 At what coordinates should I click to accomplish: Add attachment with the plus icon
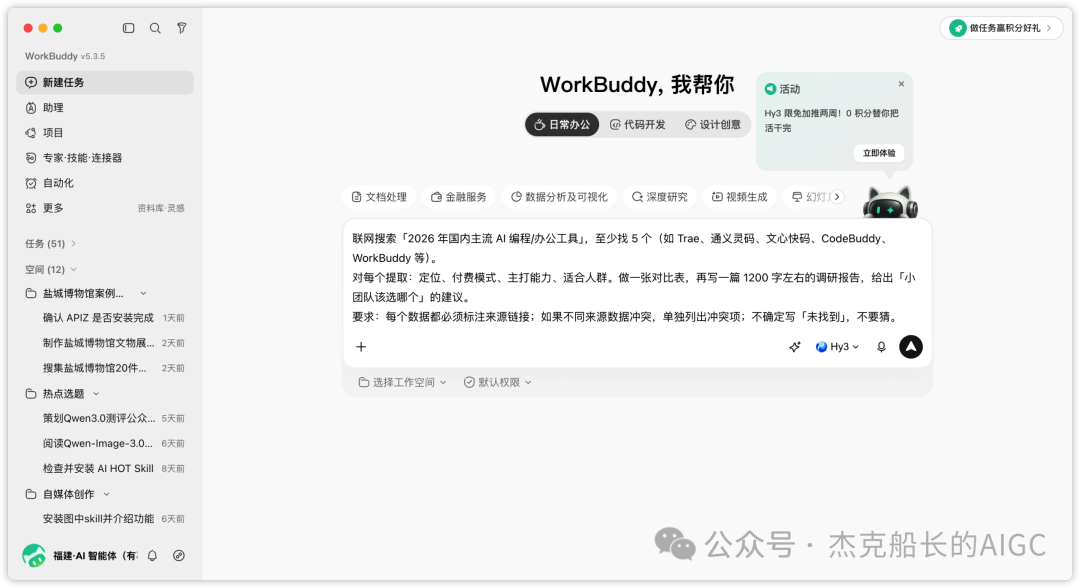361,347
